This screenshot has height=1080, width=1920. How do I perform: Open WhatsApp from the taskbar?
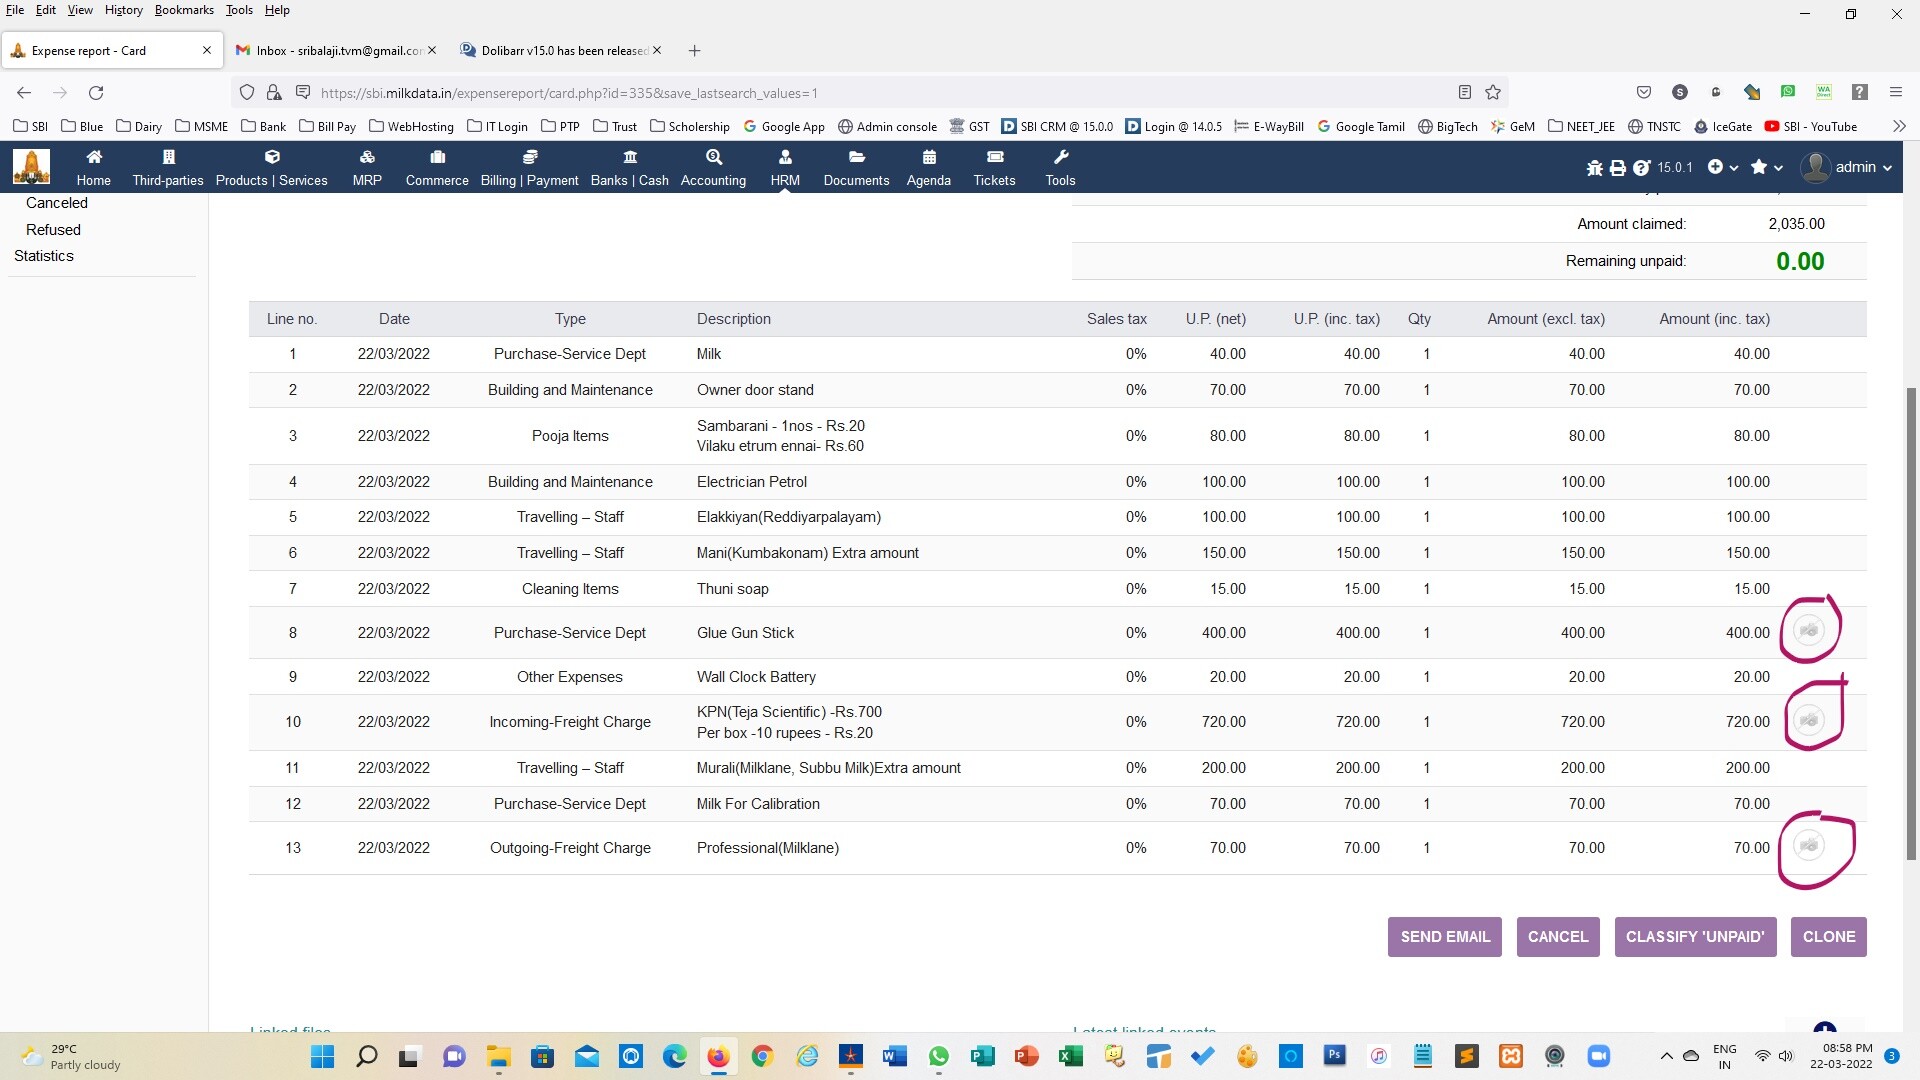tap(938, 1056)
